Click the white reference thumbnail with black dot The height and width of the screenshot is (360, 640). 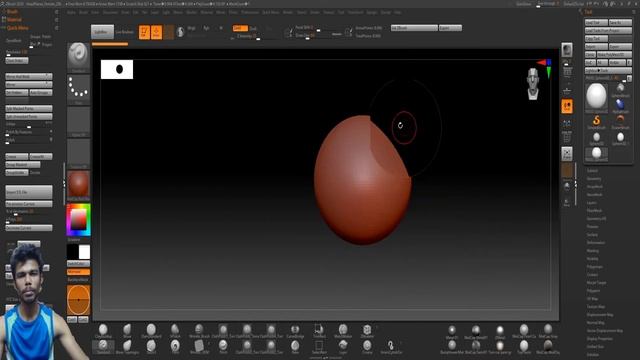(x=117, y=69)
